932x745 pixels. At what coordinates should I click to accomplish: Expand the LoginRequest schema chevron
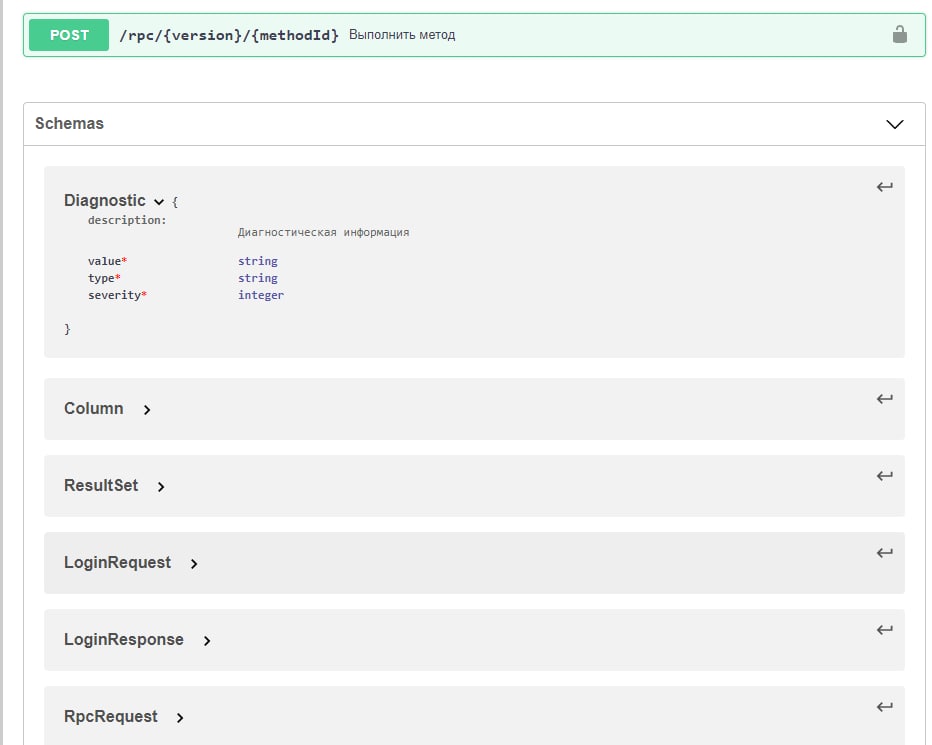(x=194, y=564)
